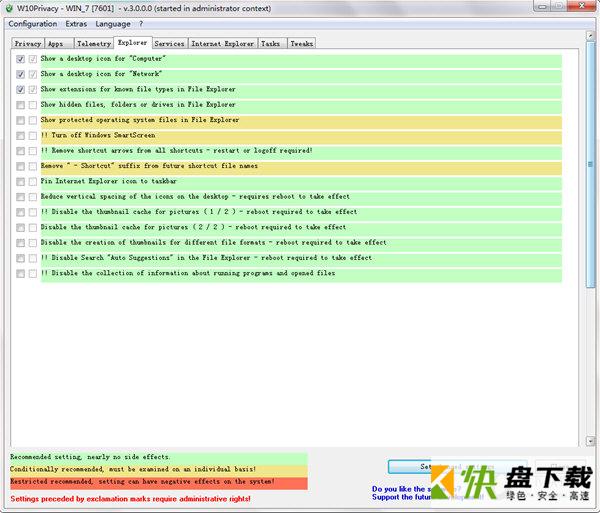Tick first checkbox for Remove "- Shortcut" suffix
Image resolution: width=600 pixels, height=513 pixels.
21,166
